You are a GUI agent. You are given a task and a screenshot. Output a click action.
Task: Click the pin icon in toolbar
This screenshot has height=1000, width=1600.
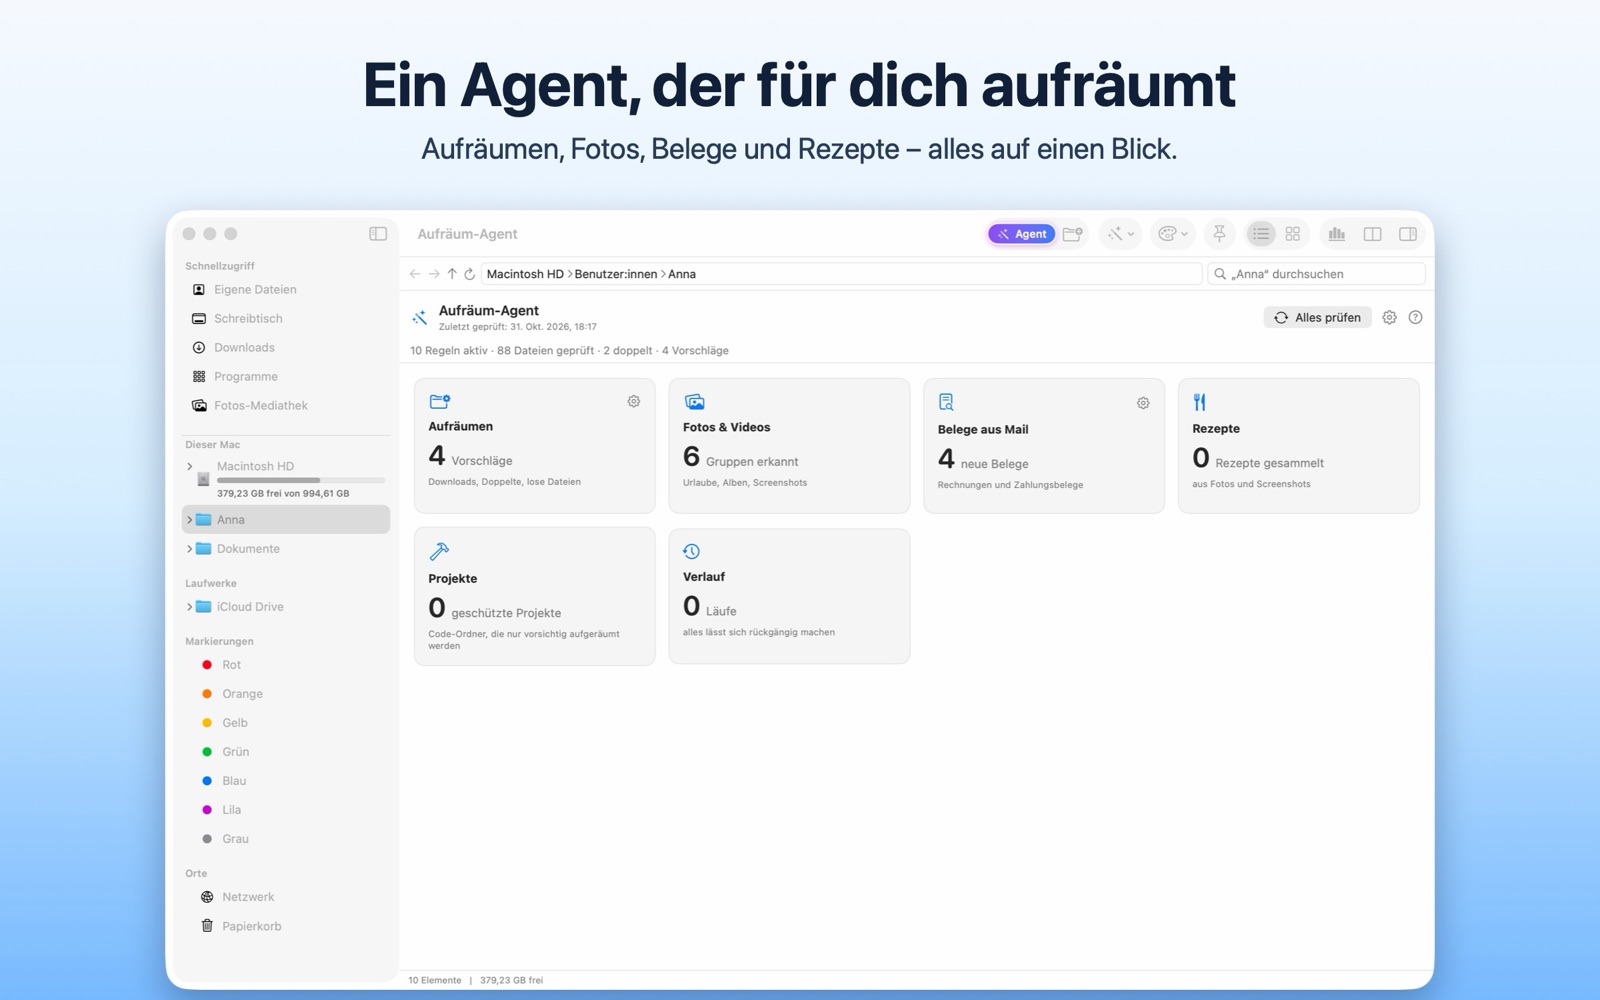(x=1219, y=234)
